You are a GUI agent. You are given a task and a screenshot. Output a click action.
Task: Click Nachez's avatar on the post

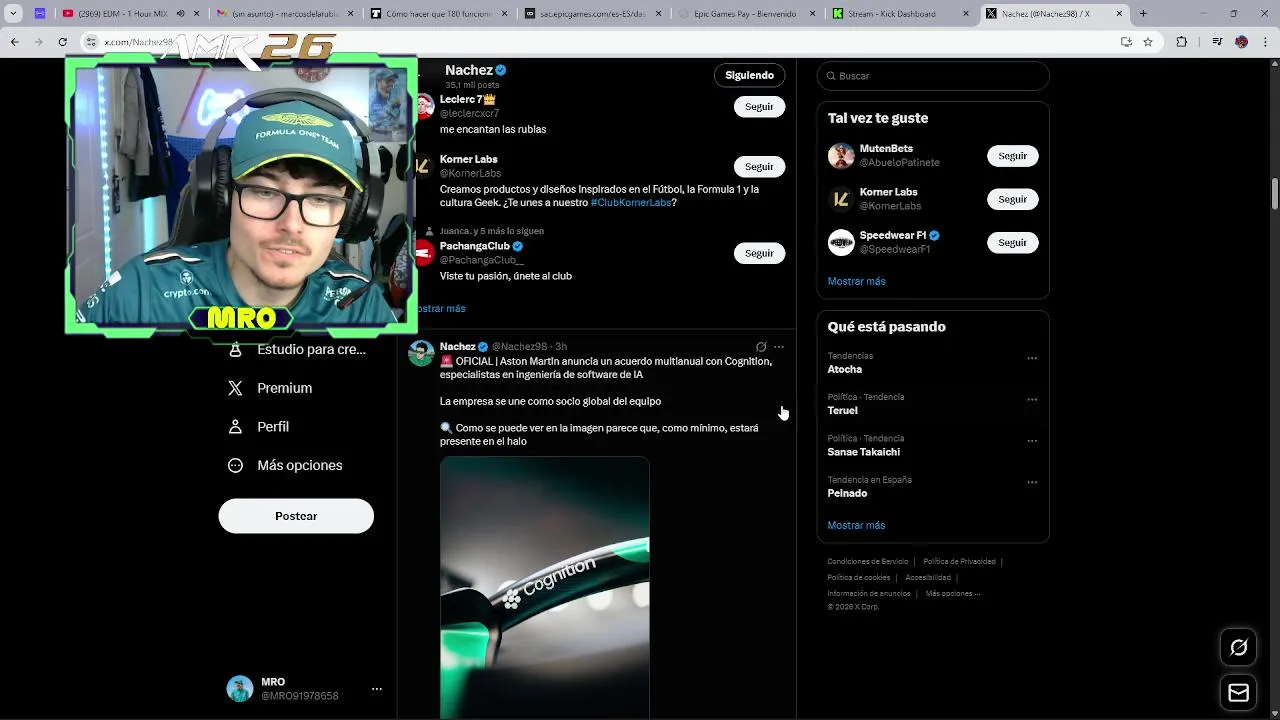coord(421,353)
